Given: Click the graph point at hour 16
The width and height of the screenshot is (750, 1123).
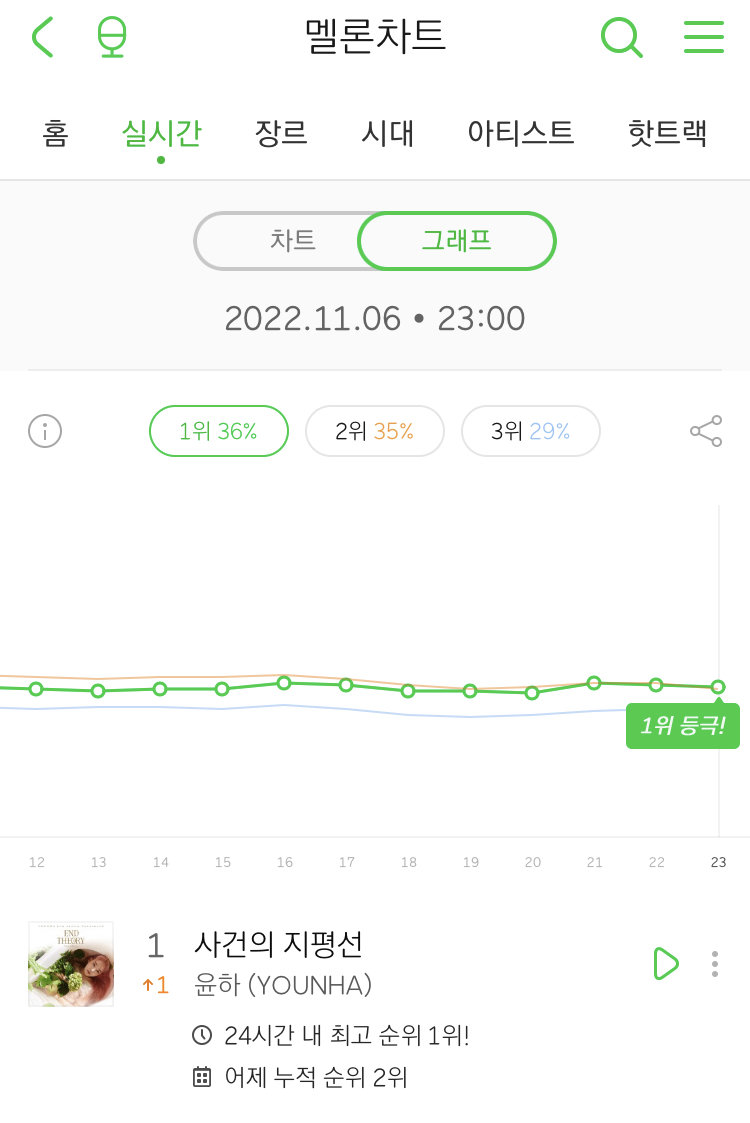Looking at the screenshot, I should (284, 683).
